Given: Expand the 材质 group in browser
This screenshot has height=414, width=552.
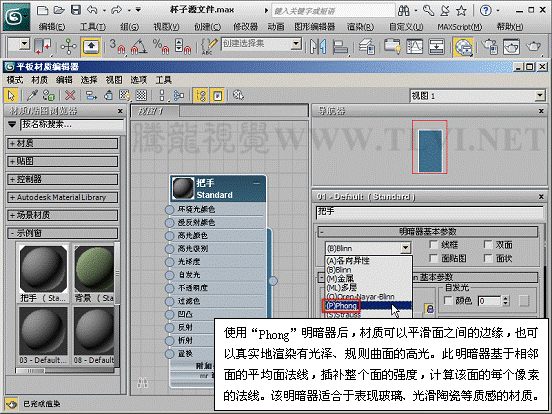Looking at the screenshot, I should coord(63,143).
